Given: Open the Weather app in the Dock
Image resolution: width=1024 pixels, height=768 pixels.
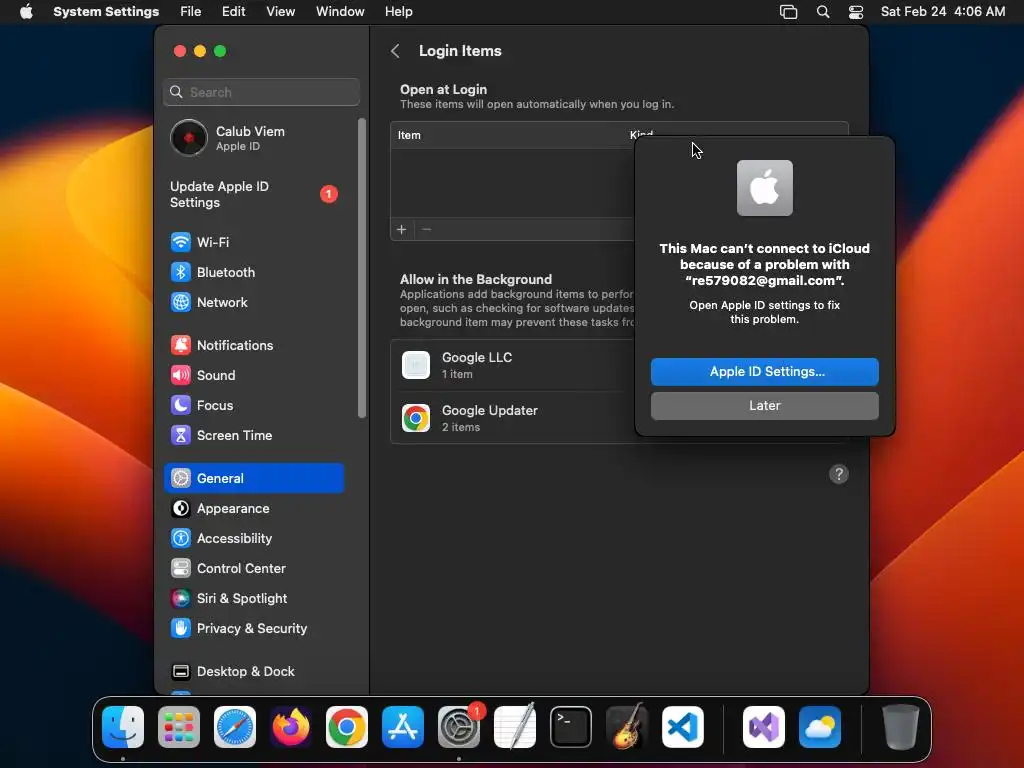Looking at the screenshot, I should tap(820, 727).
